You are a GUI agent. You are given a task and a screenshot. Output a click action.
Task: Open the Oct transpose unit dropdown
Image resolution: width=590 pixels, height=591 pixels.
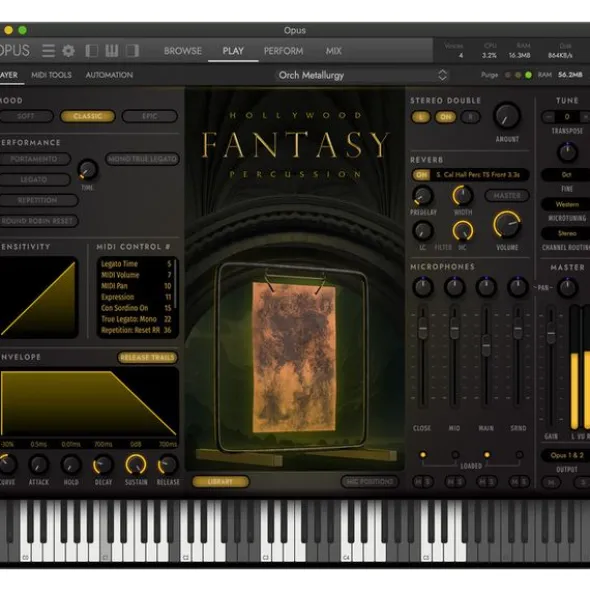566,175
